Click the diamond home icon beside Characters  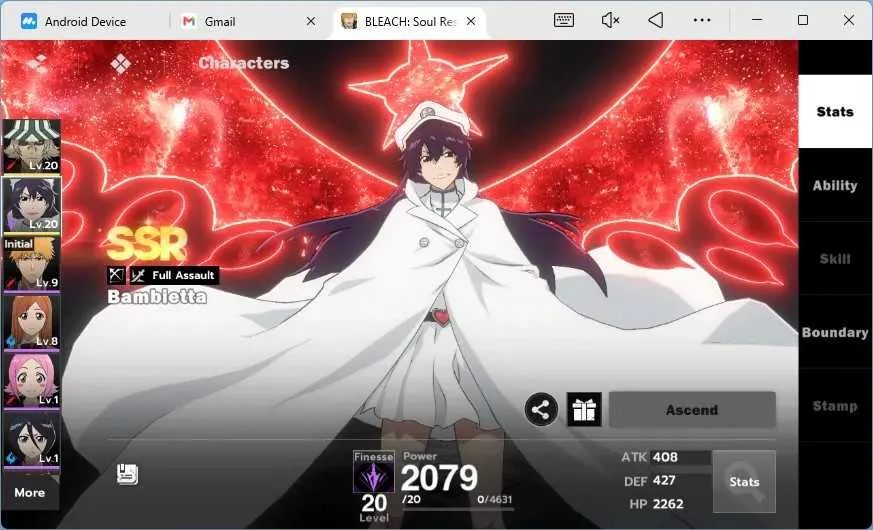tap(120, 64)
